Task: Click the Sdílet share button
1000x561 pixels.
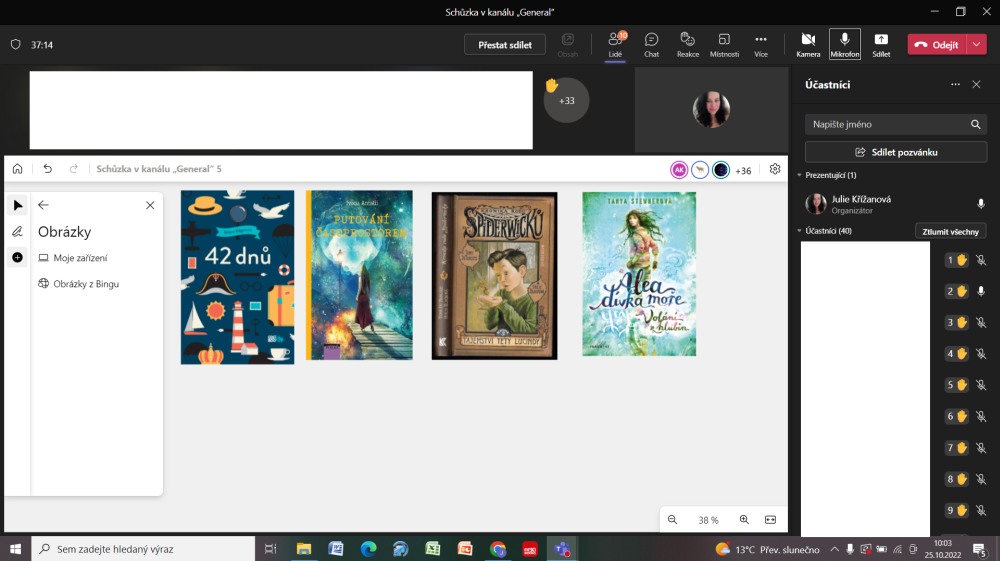Action: click(881, 45)
